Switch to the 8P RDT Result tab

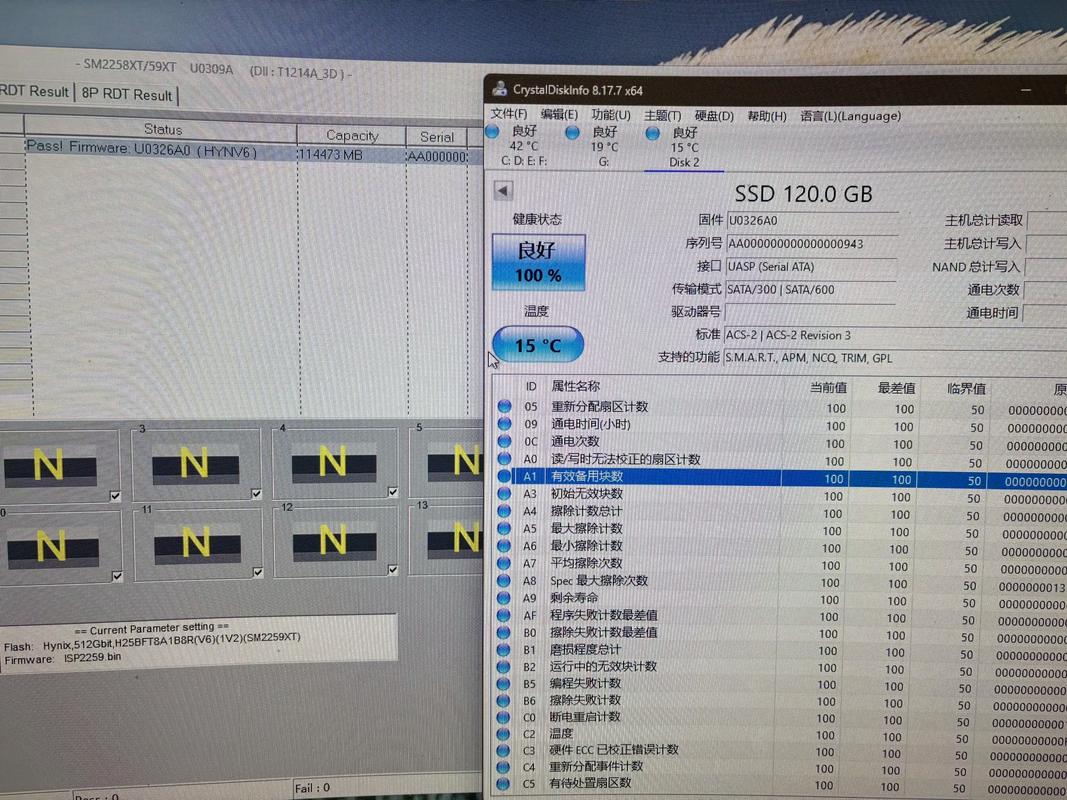coord(127,91)
